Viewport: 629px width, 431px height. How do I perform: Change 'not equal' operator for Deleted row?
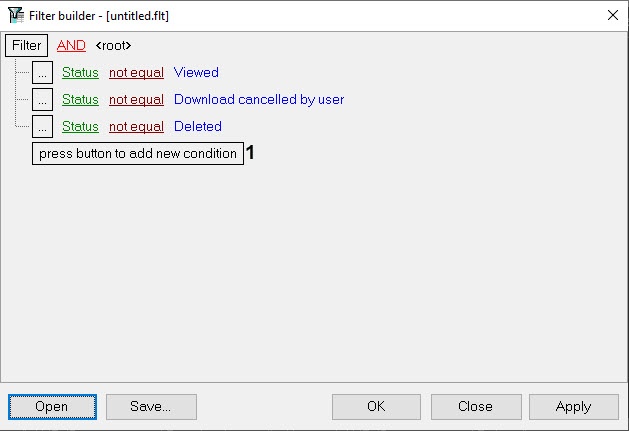[136, 127]
